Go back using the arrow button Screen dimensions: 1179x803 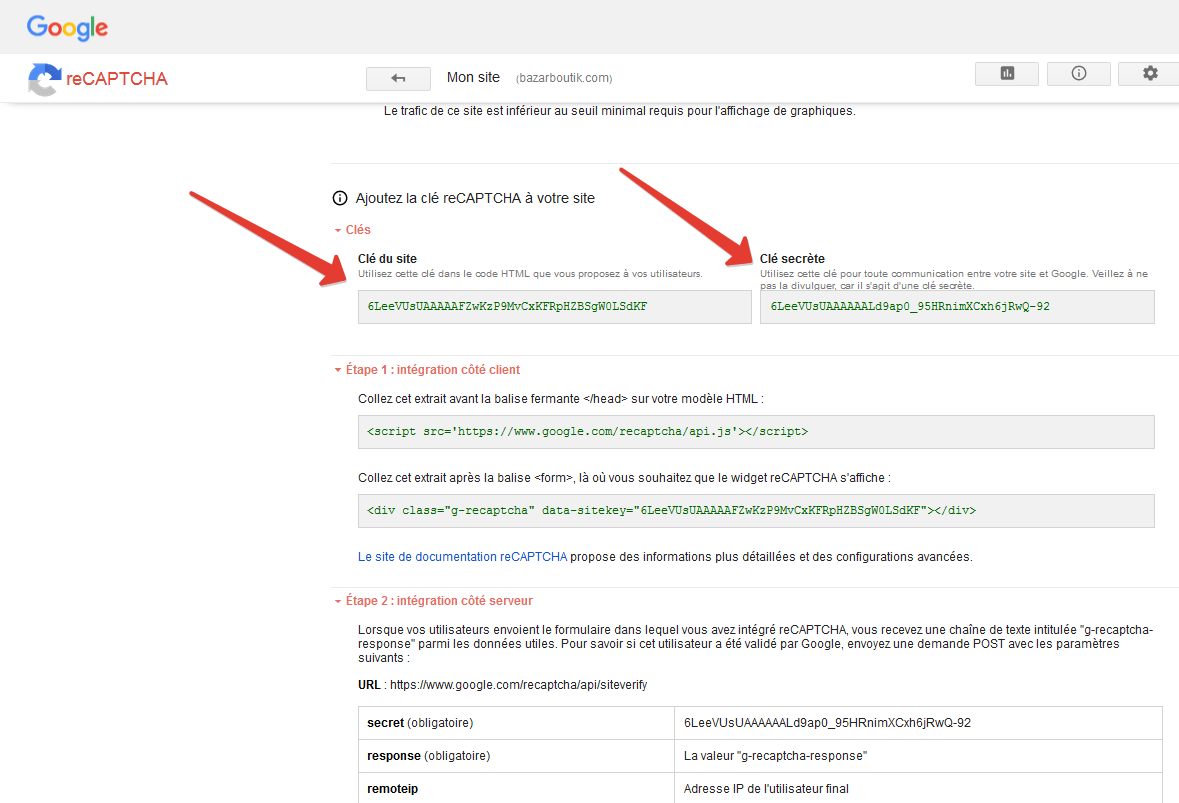point(398,78)
